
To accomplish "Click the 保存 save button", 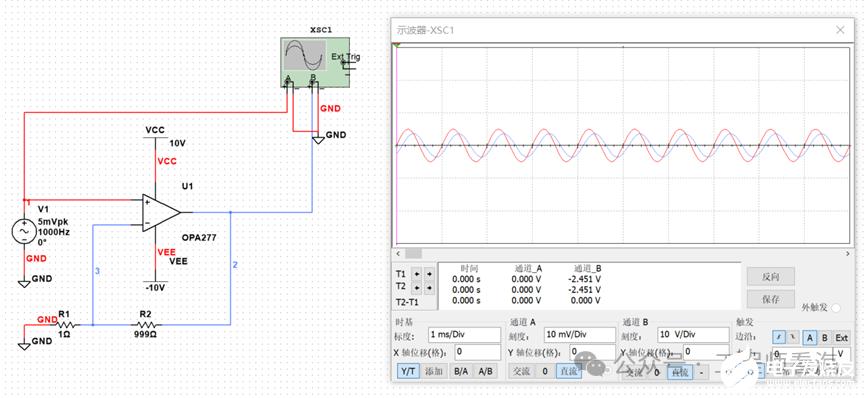I will click(771, 300).
